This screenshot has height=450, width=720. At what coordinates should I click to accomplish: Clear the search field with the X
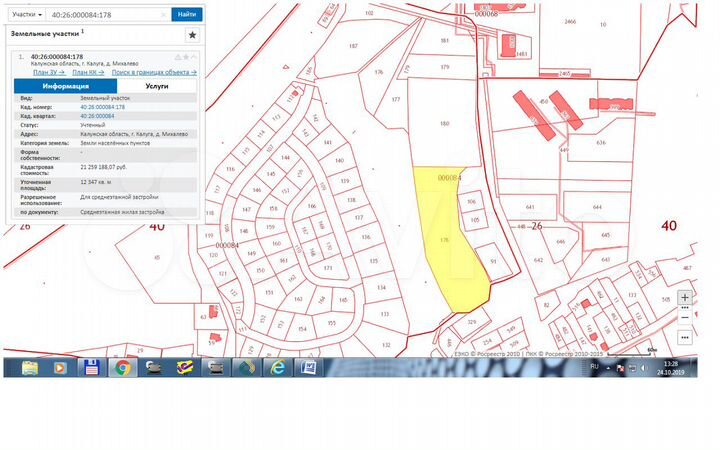pyautogui.click(x=161, y=15)
